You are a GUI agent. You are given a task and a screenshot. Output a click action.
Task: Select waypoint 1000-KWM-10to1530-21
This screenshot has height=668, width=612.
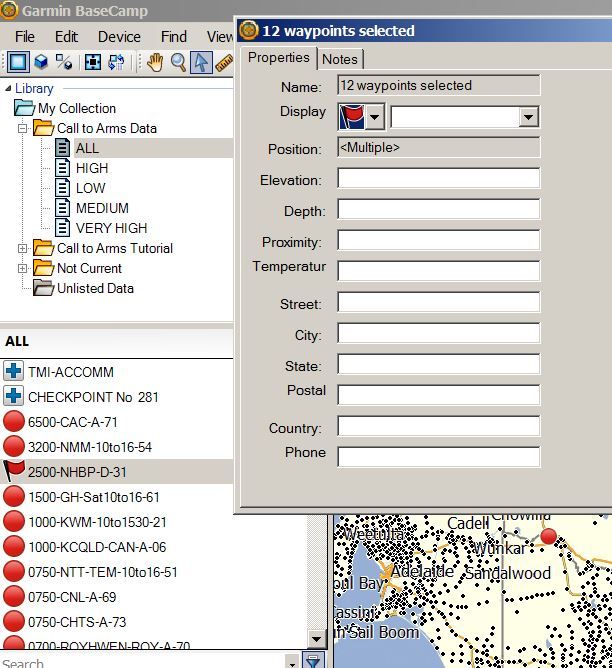97,522
